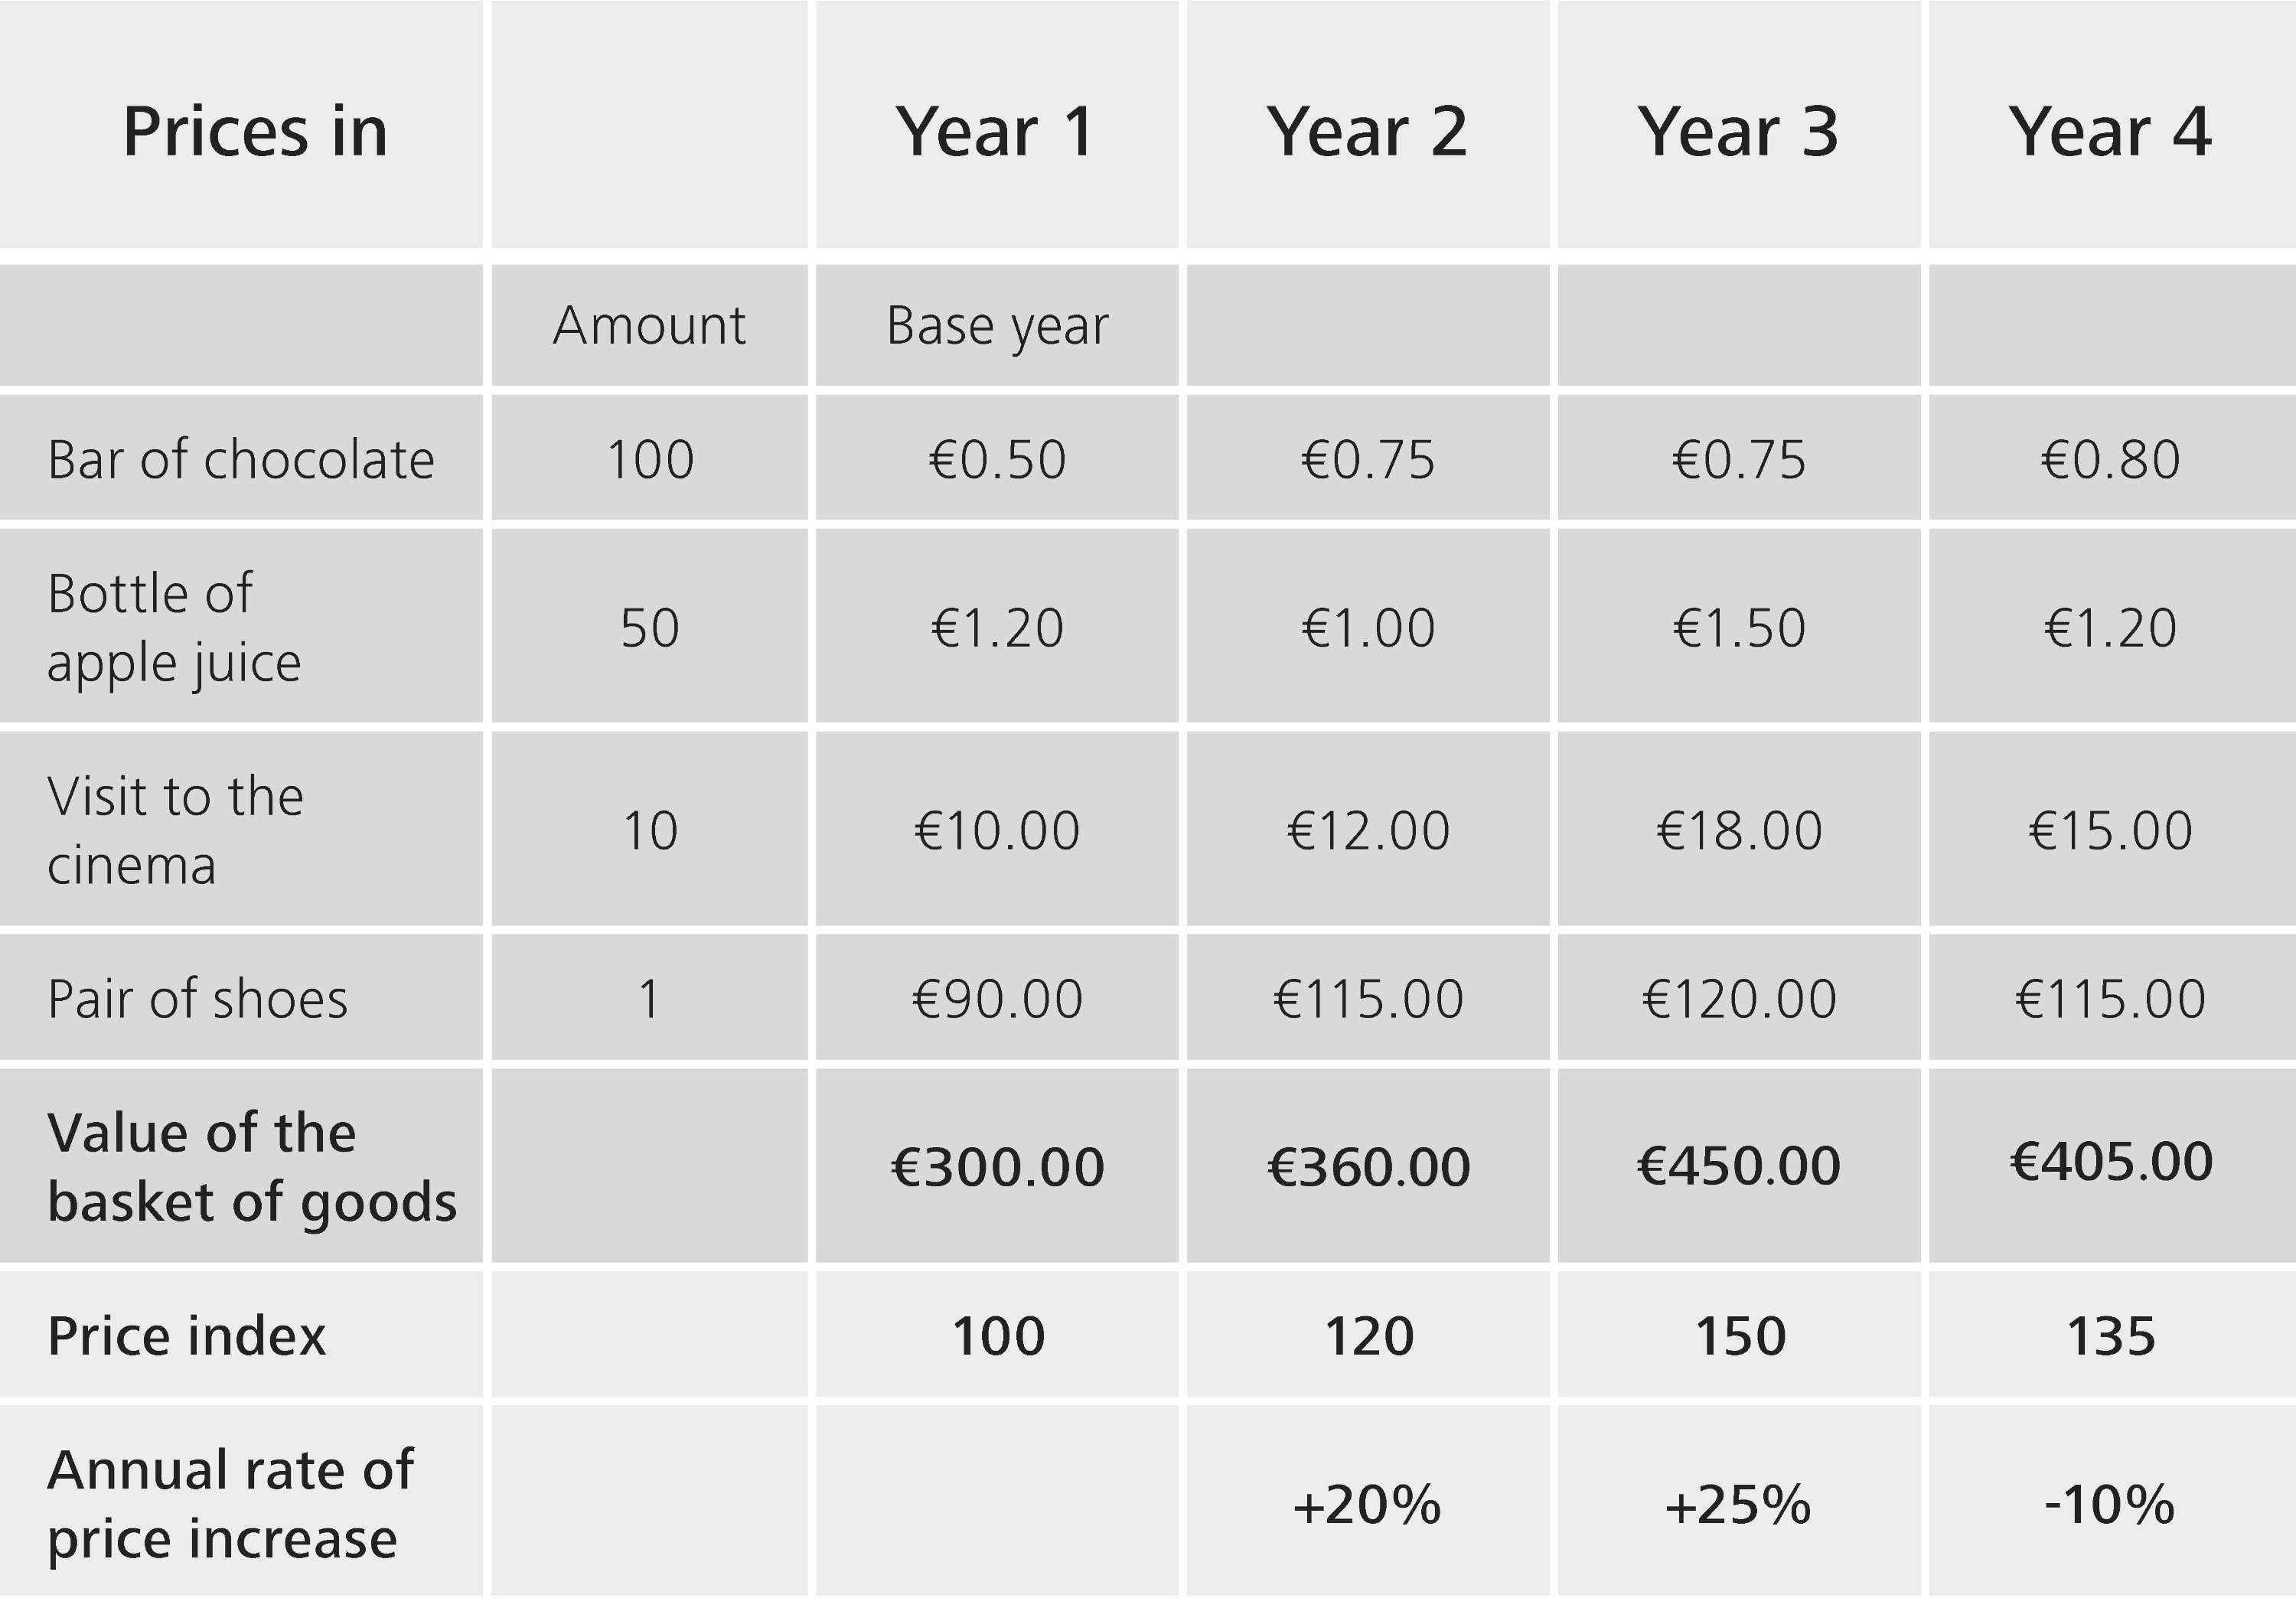
Task: Select the €0.50 chocolate price cell
Action: click(997, 458)
